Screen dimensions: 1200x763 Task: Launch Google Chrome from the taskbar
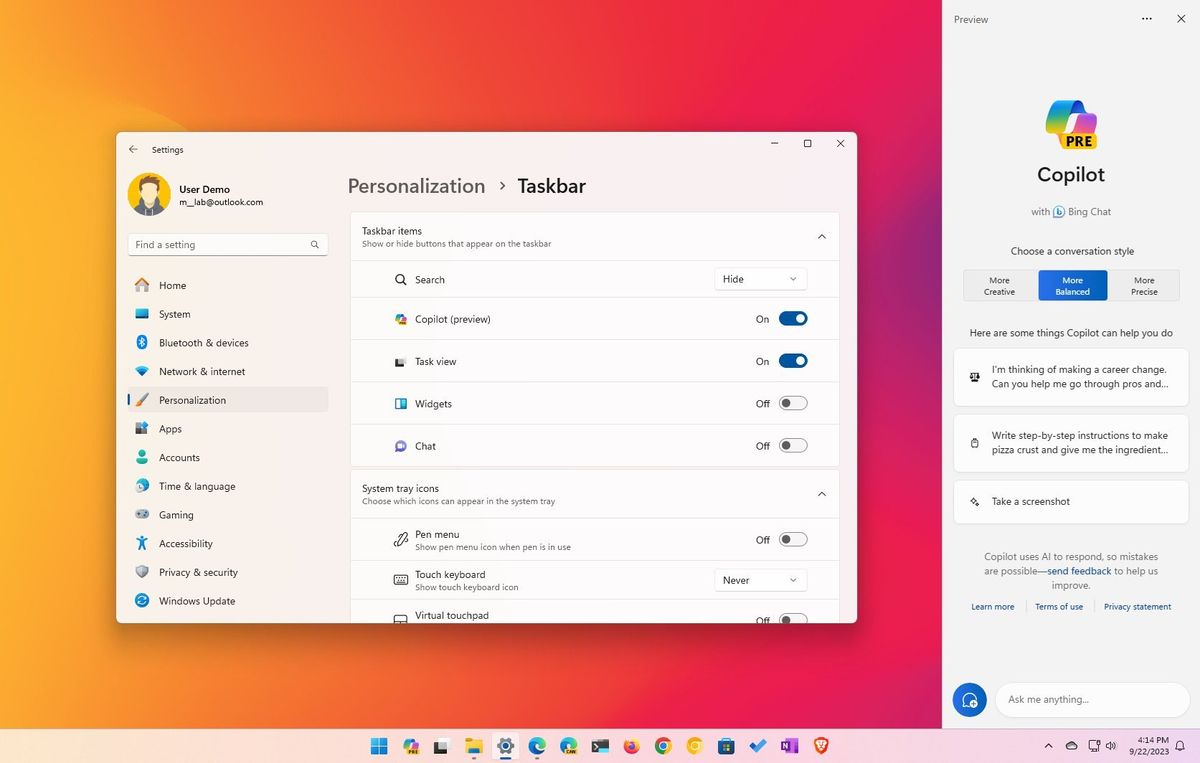[x=663, y=746]
